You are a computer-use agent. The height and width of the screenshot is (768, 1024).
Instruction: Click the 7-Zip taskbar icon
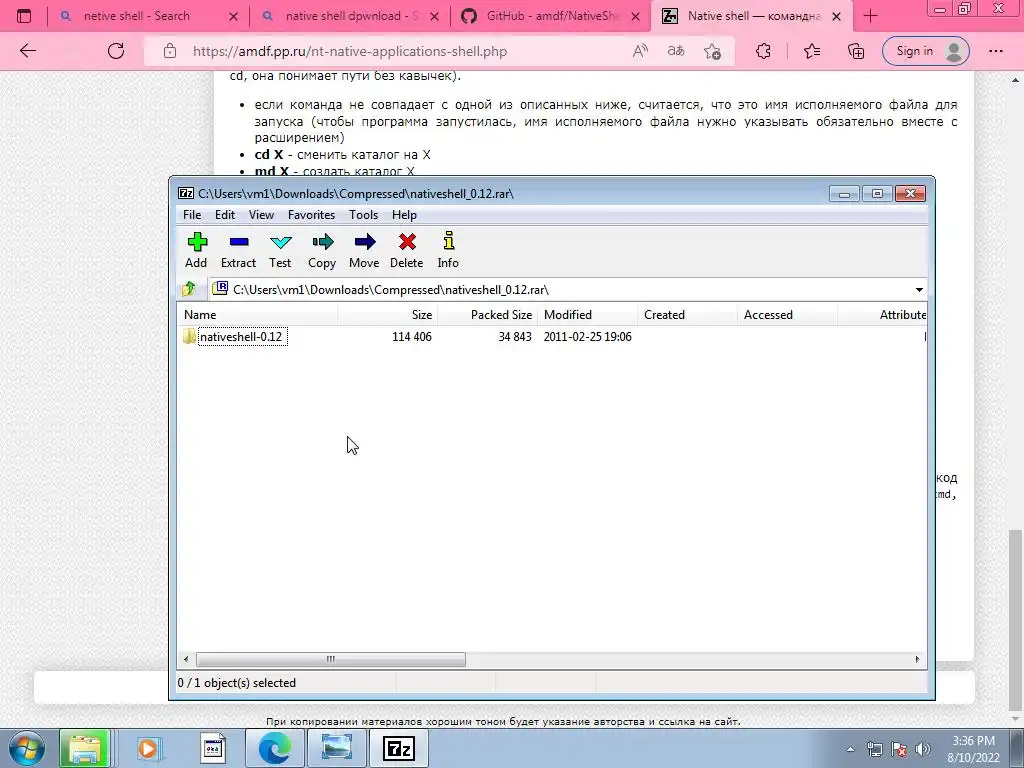pos(399,748)
